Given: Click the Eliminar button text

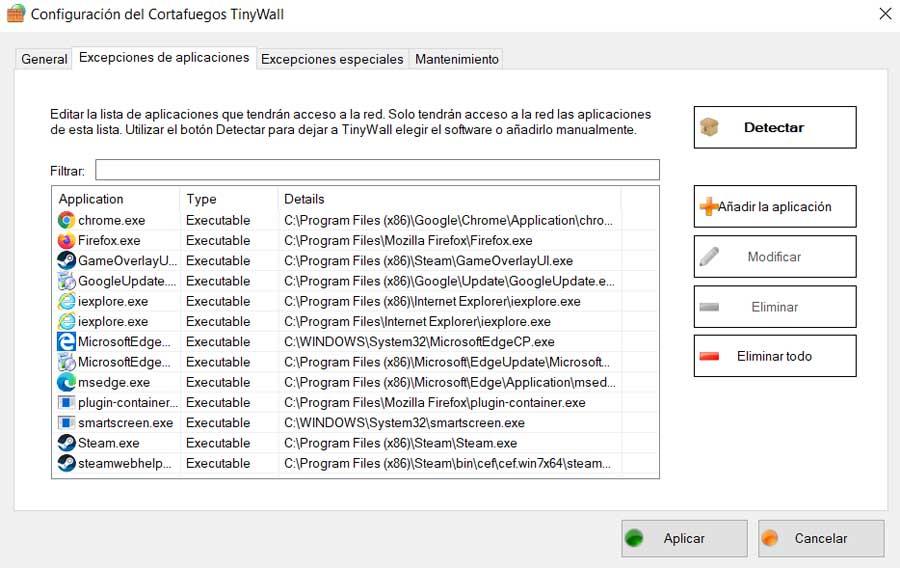Looking at the screenshot, I should pyautogui.click(x=775, y=307).
